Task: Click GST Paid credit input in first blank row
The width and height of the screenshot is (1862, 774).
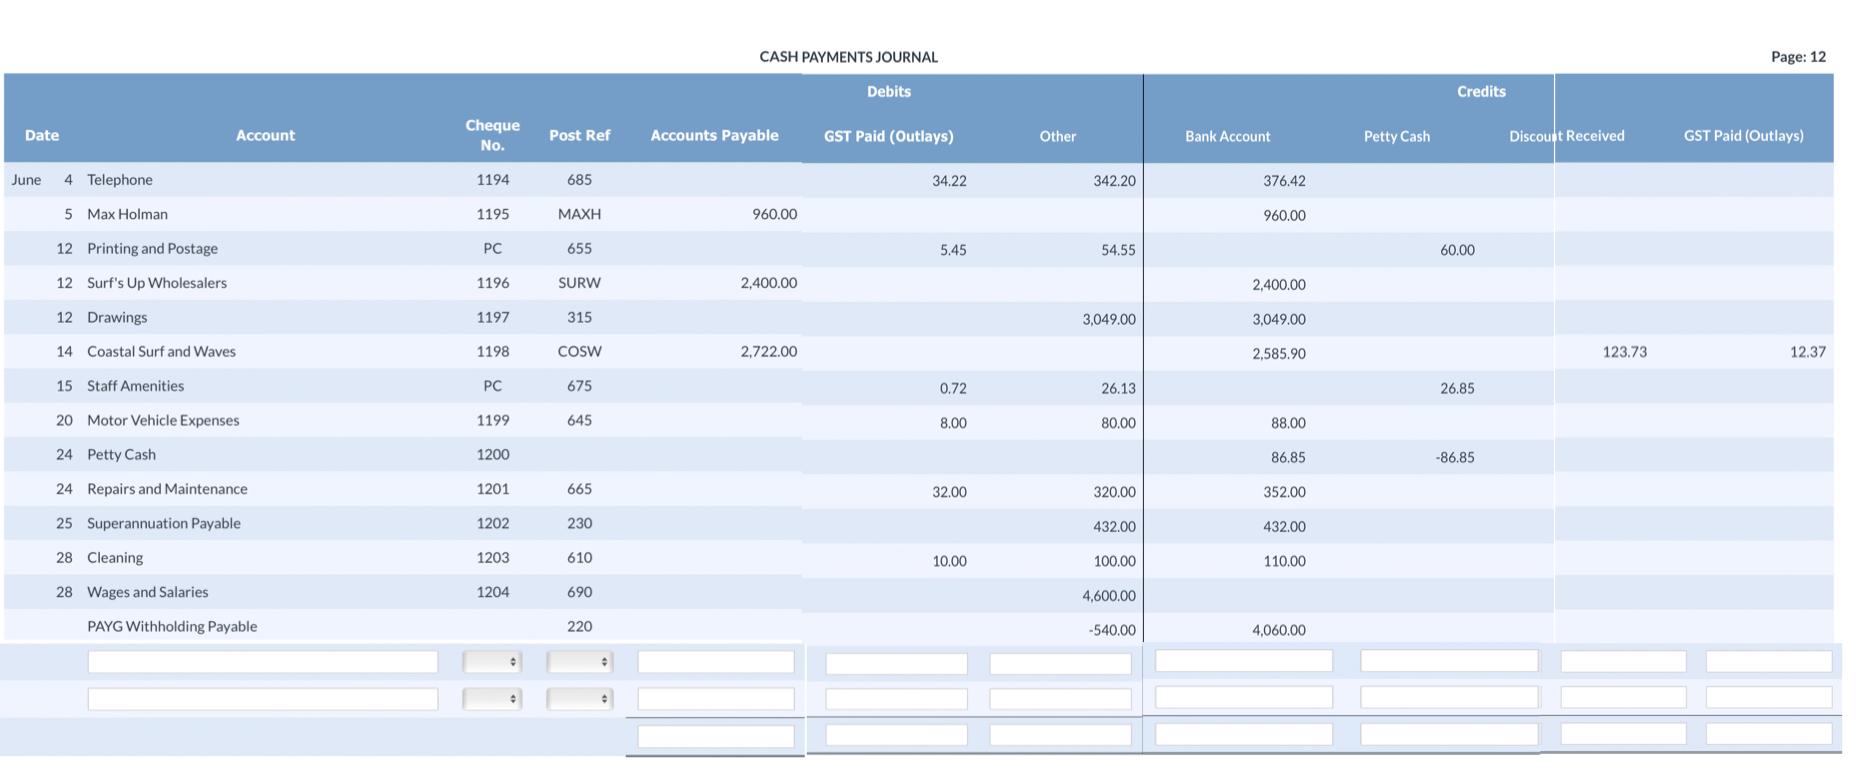Action: 1769,661
